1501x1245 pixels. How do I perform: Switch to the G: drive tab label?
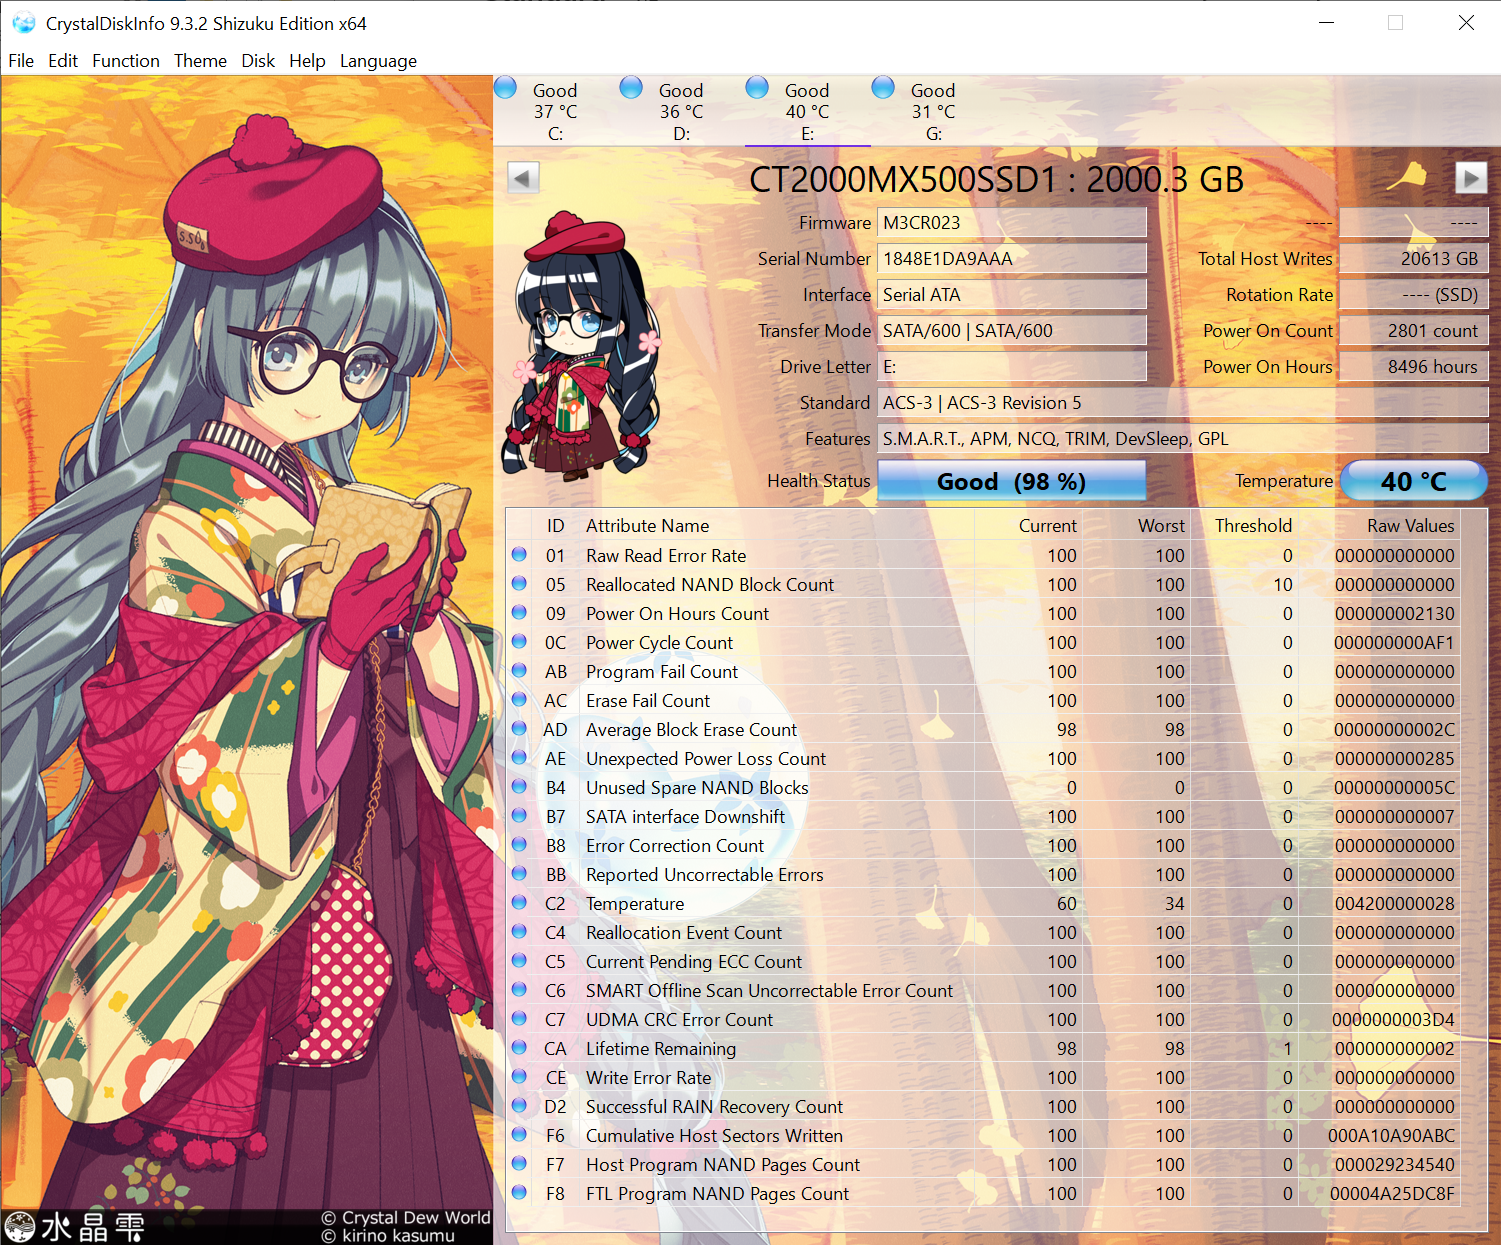[934, 134]
